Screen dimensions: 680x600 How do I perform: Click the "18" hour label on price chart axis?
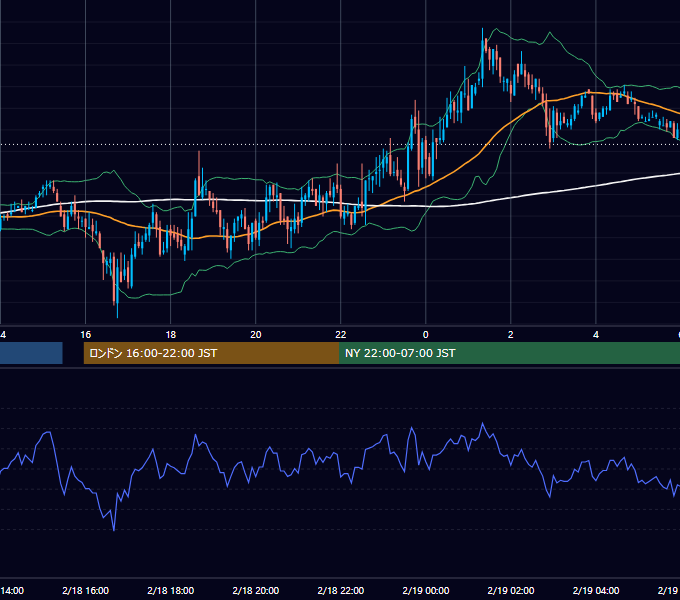[x=170, y=334]
